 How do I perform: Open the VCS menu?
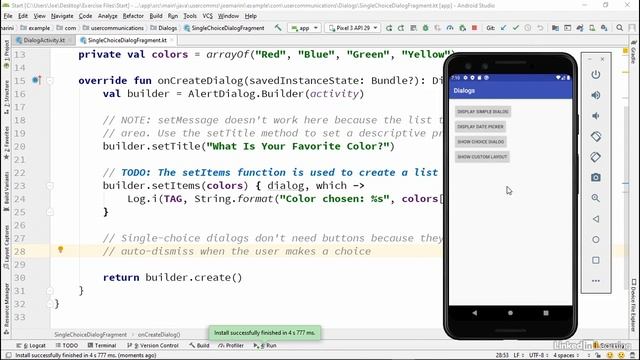tap(207, 16)
